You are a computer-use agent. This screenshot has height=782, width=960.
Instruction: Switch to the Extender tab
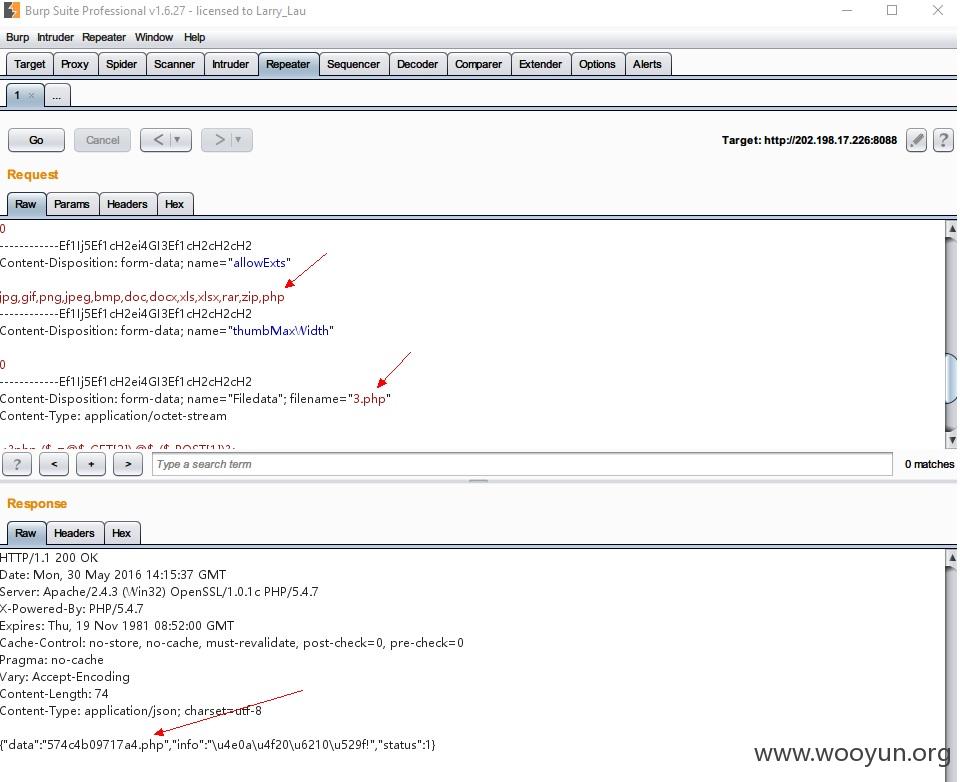click(540, 64)
